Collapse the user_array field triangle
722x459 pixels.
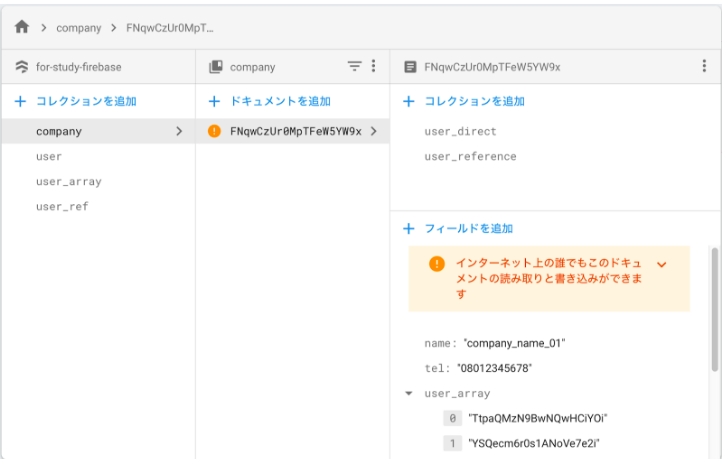point(408,394)
